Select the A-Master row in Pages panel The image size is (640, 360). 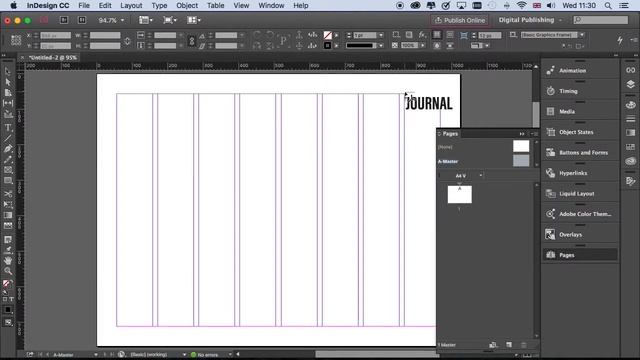tap(484, 161)
